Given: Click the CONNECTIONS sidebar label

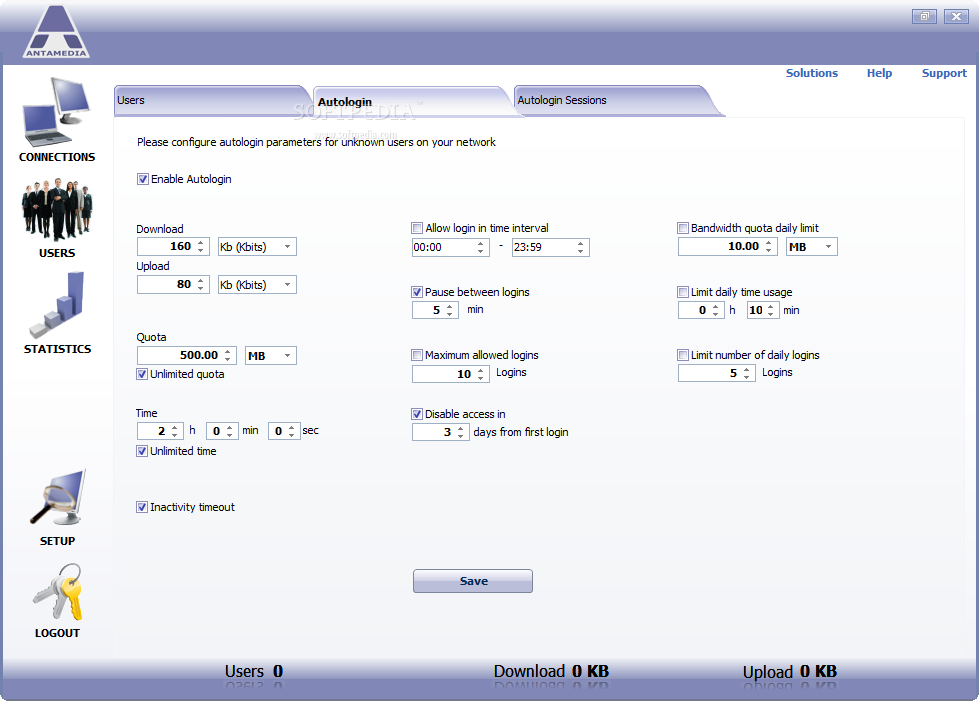Looking at the screenshot, I should (x=57, y=157).
